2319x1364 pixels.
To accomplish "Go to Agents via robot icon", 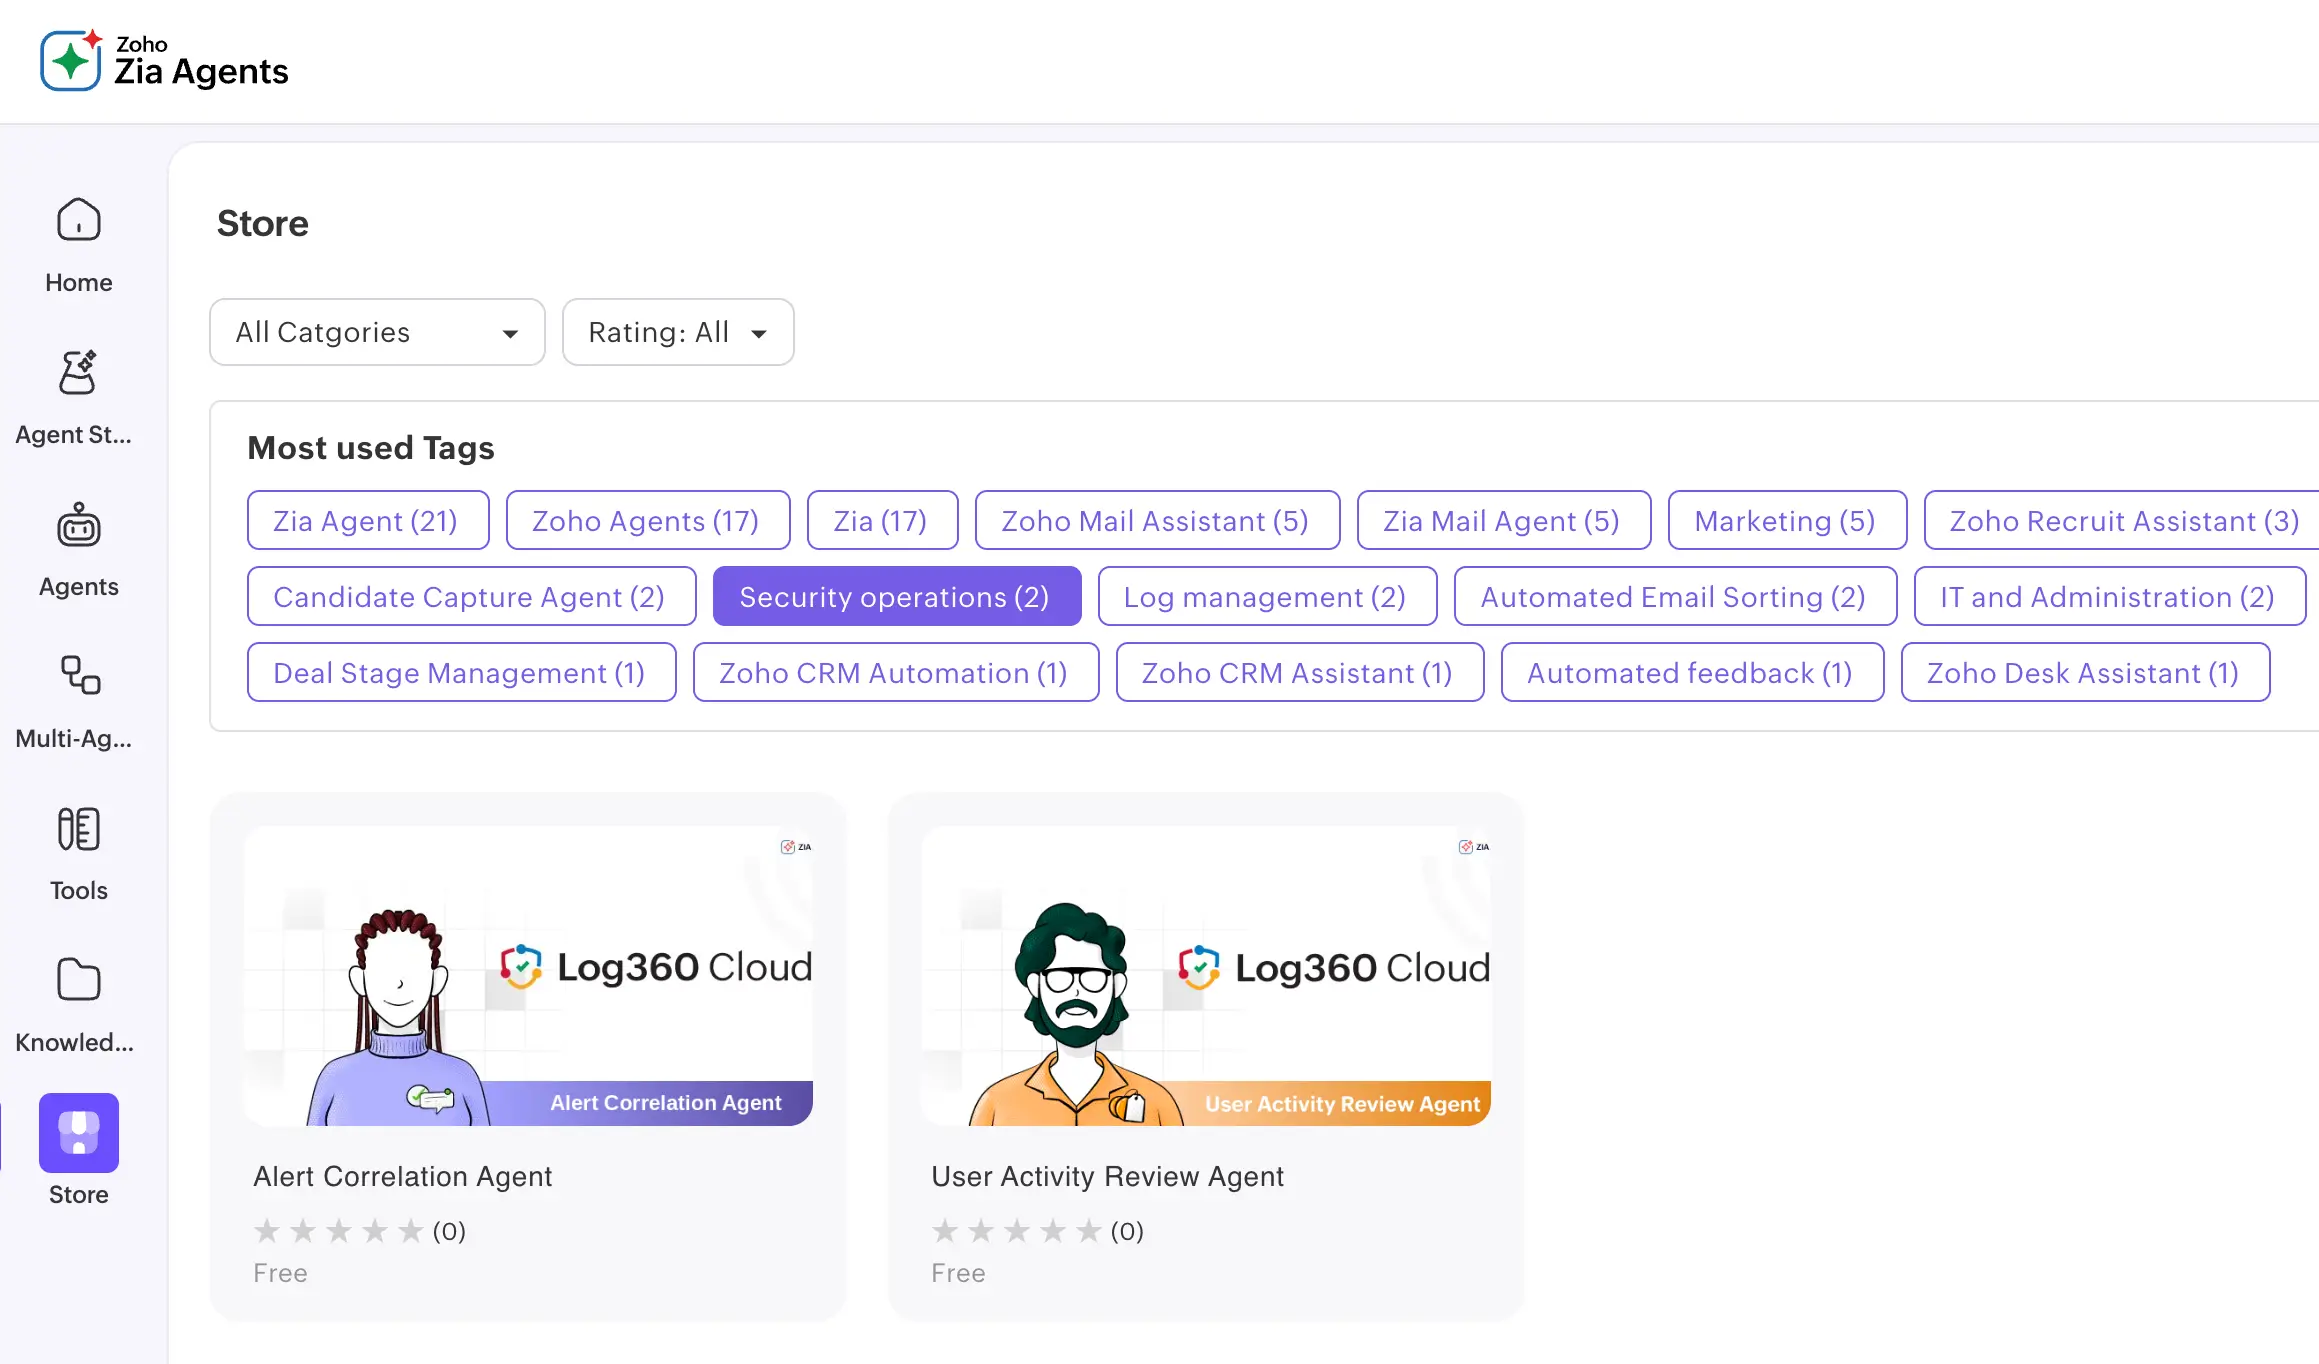I will coord(78,524).
